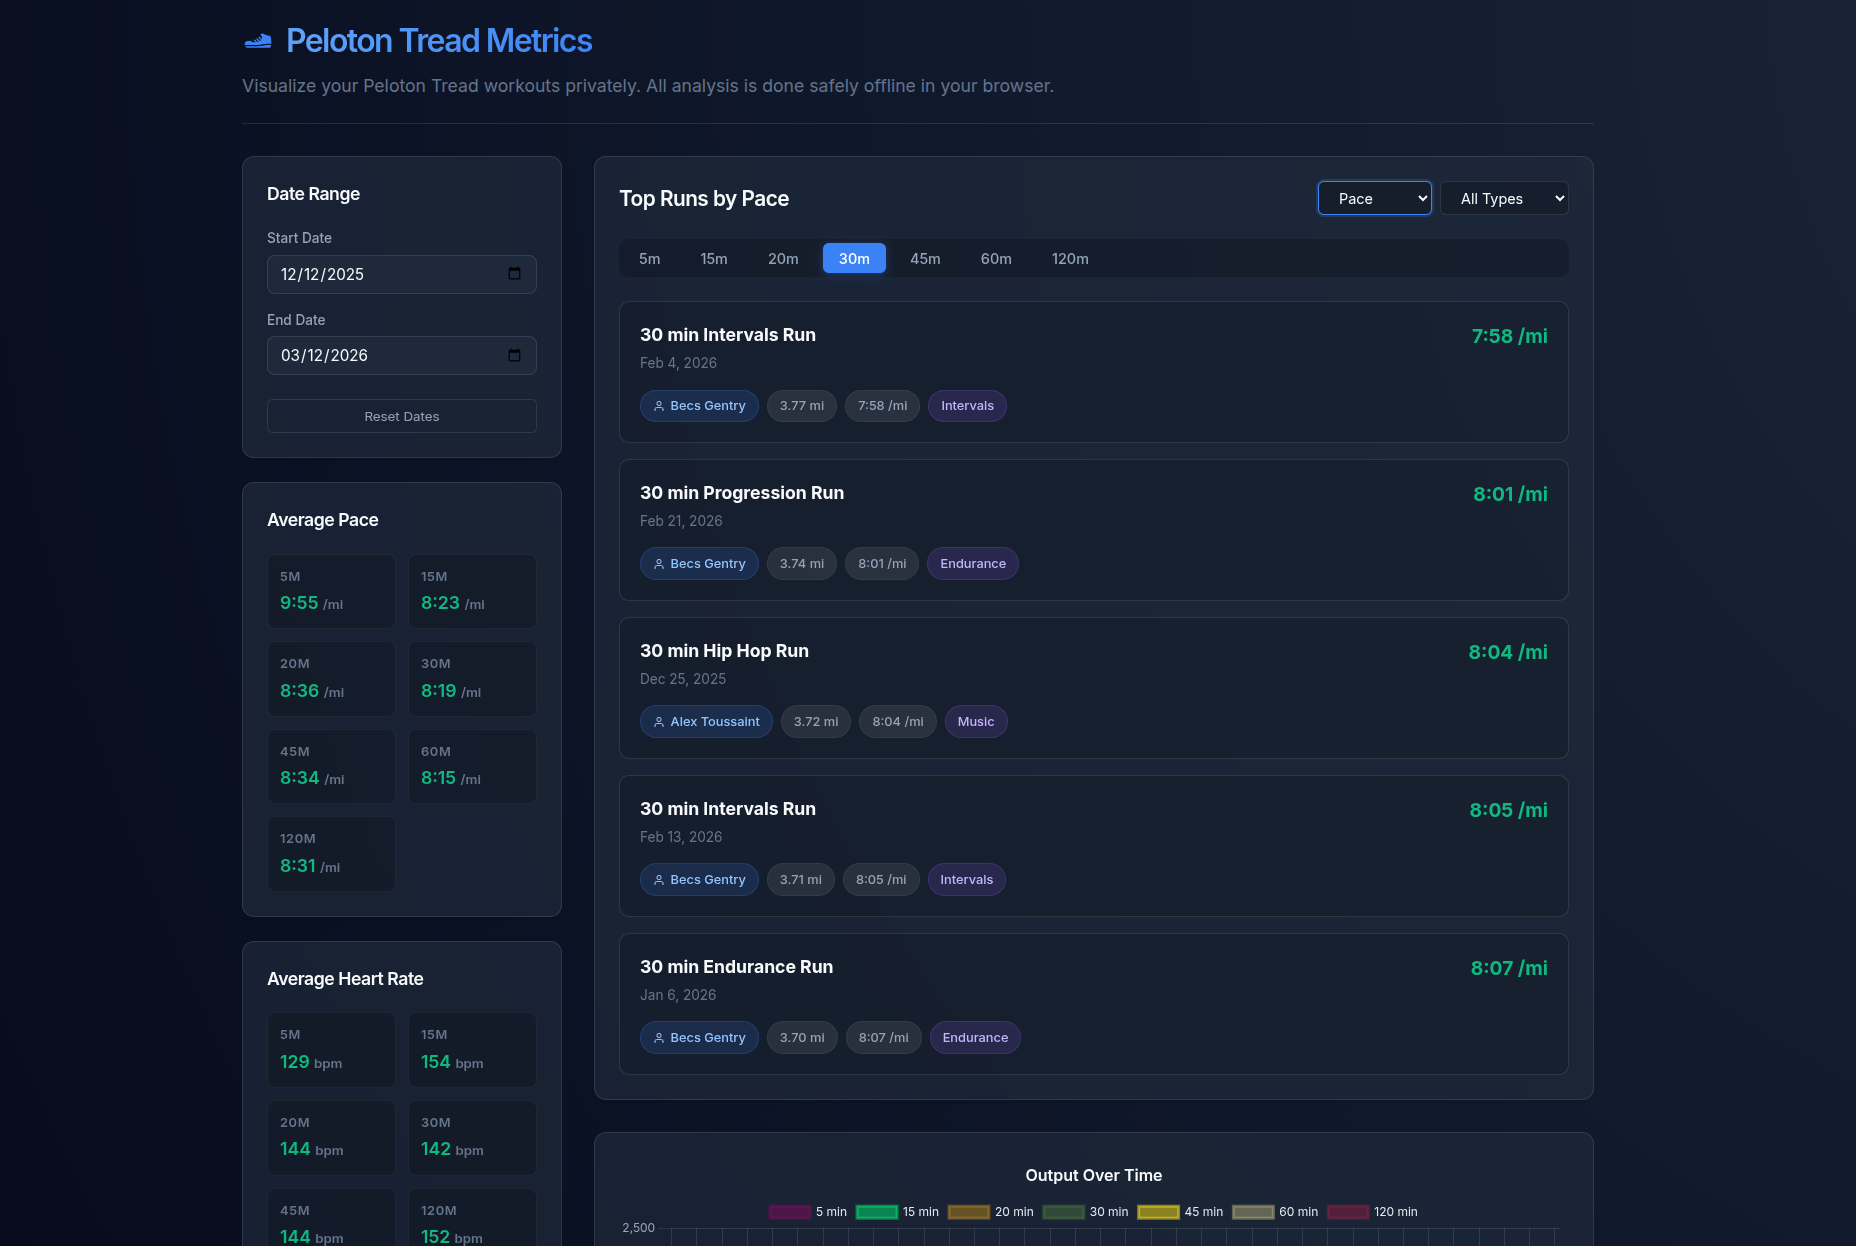Click Intervals tag on Feb 4 run
1856x1246 pixels.
pyautogui.click(x=967, y=406)
